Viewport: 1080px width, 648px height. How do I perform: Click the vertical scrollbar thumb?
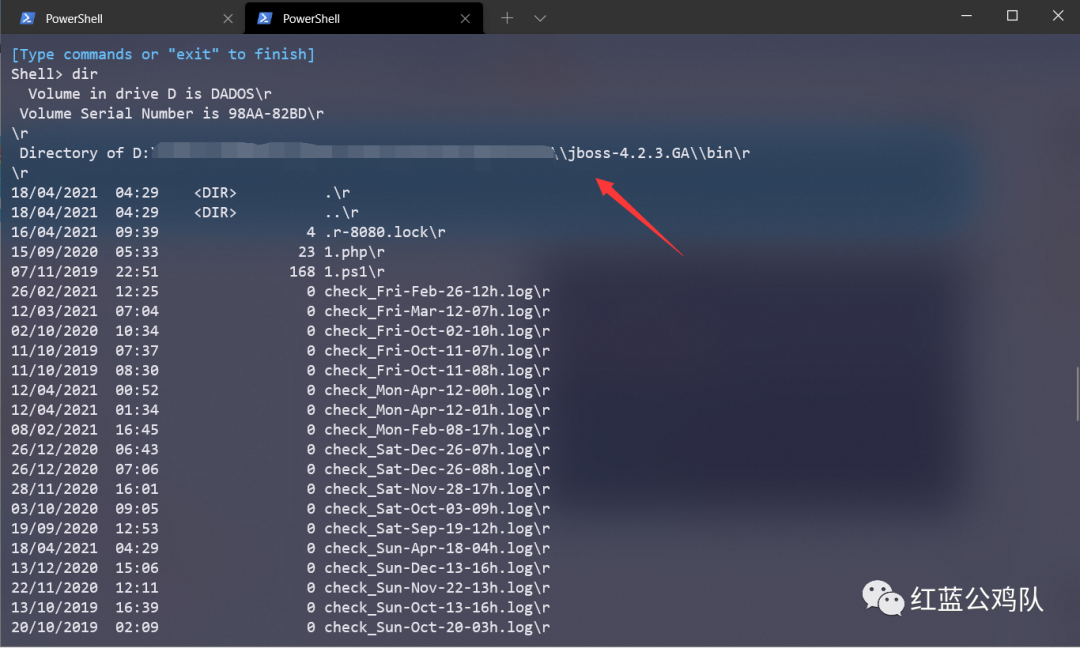point(1076,393)
